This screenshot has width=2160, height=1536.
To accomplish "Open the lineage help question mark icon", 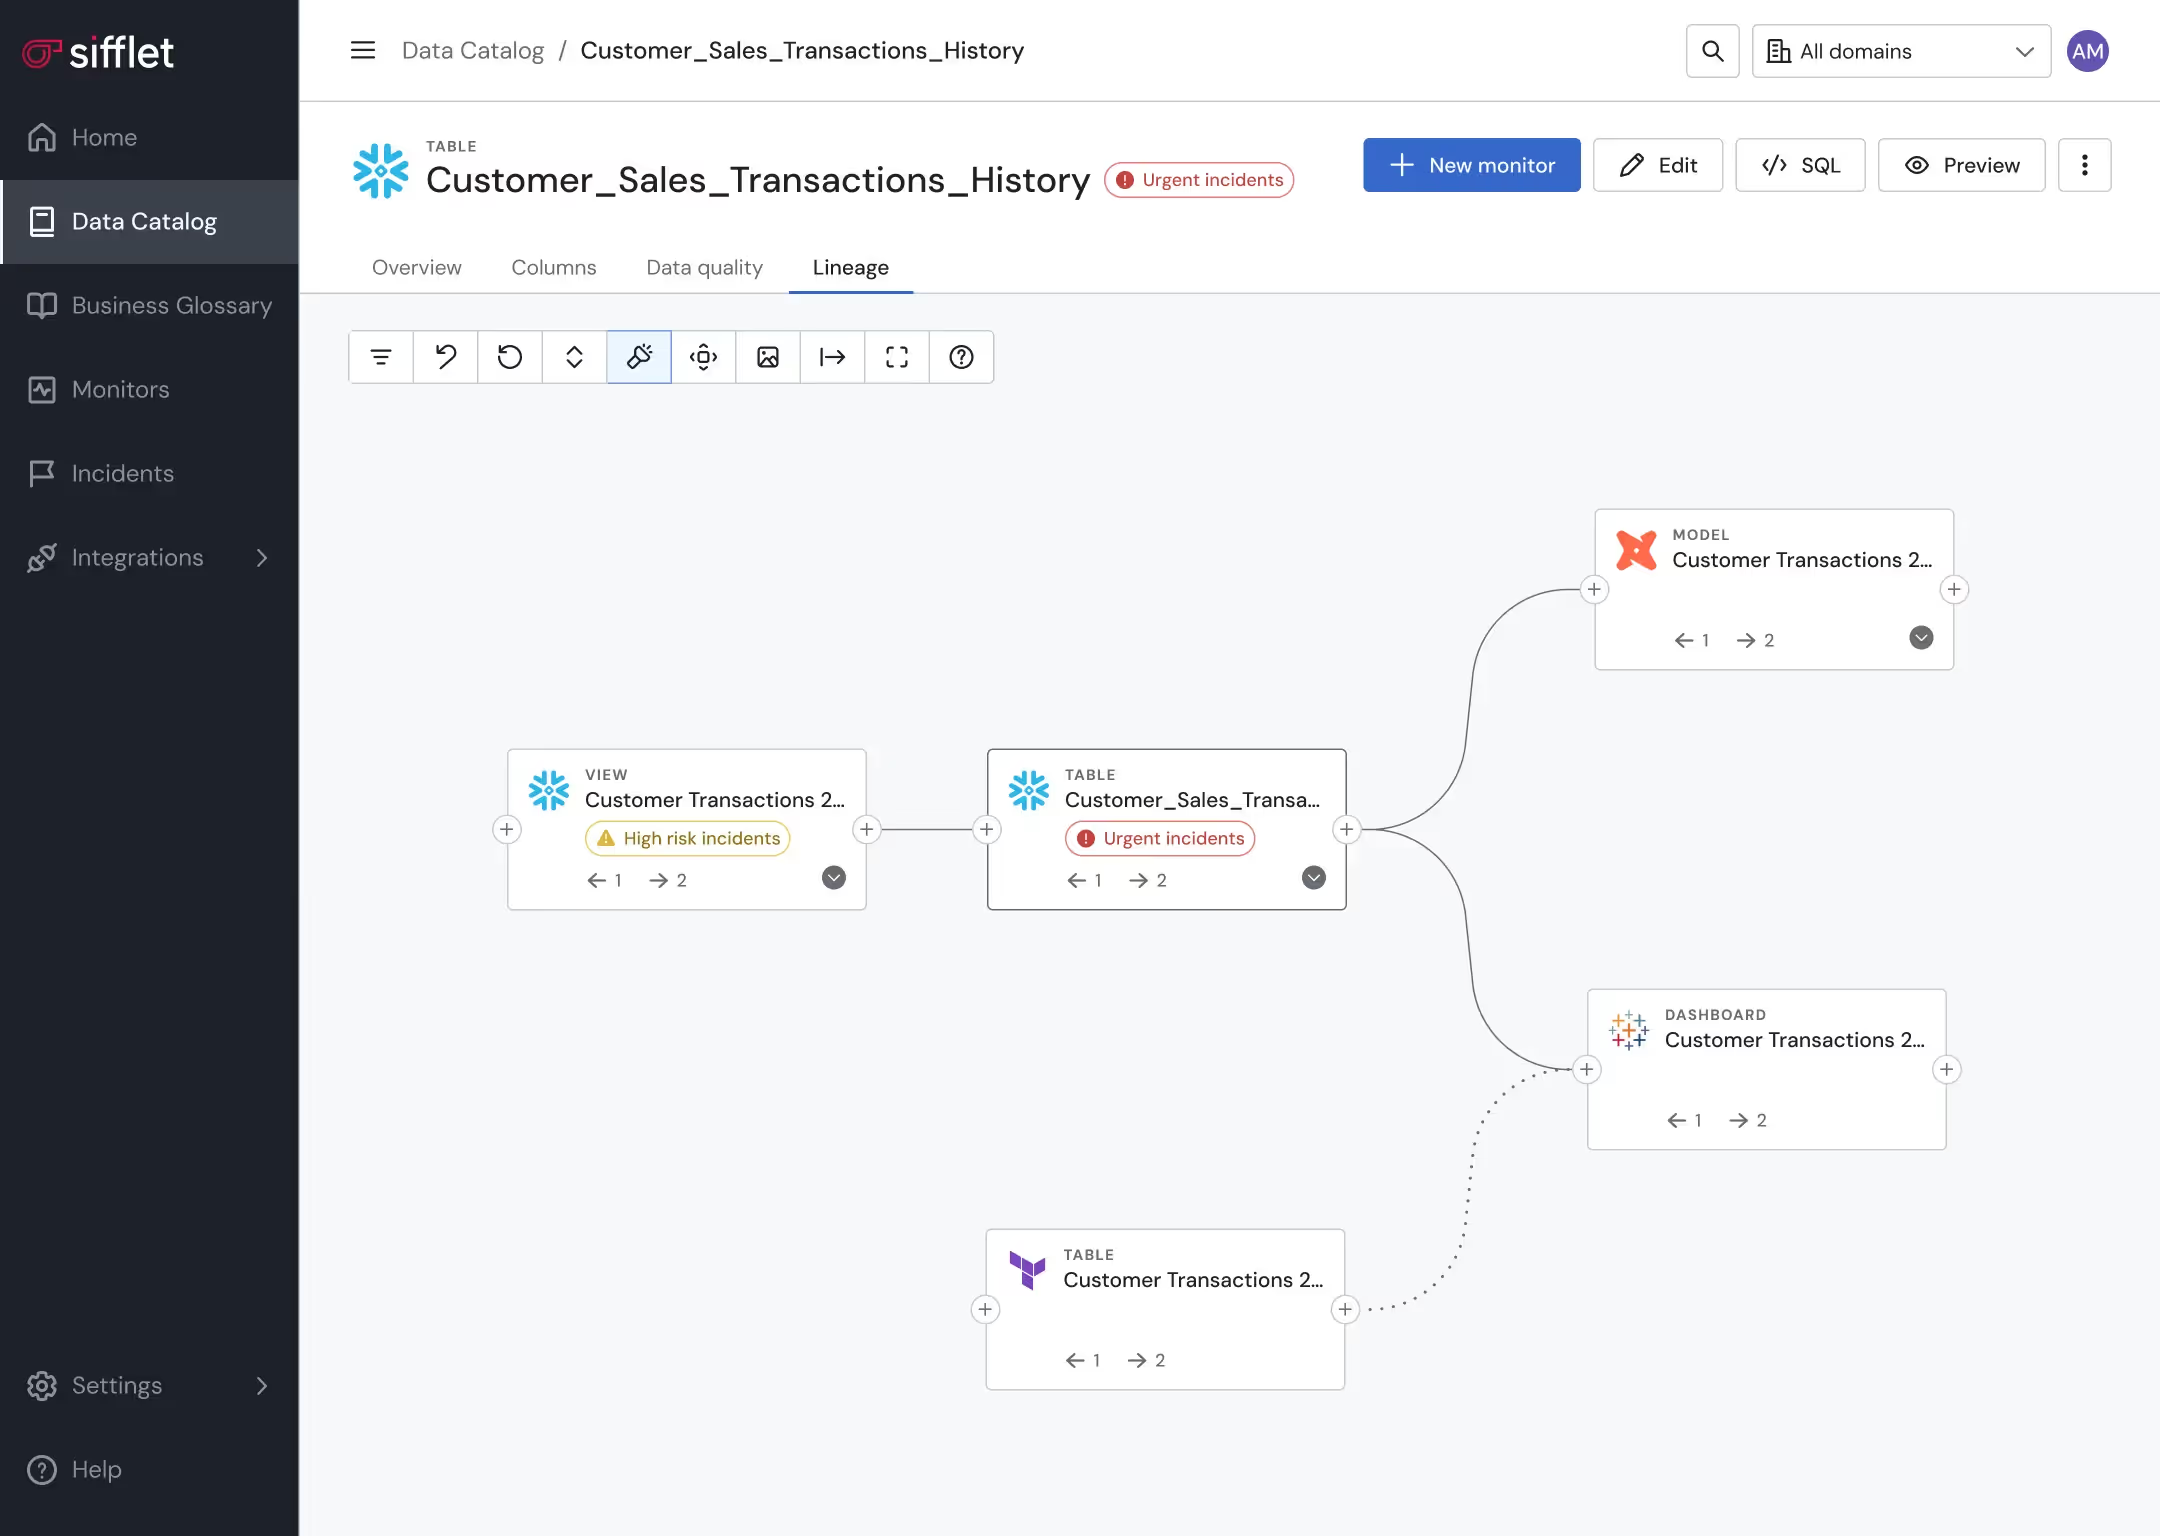I will (x=961, y=357).
